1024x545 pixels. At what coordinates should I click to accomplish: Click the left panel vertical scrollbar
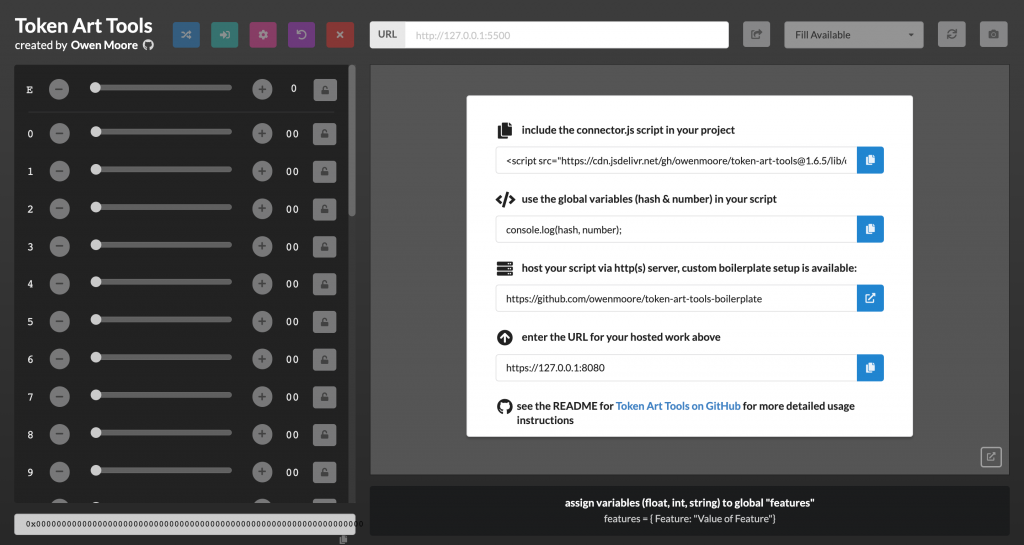click(352, 140)
